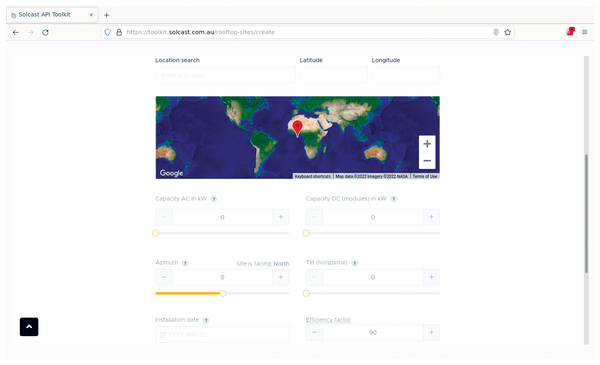Click the Efficiency factor value 90
This screenshot has width=600, height=365.
373,332
